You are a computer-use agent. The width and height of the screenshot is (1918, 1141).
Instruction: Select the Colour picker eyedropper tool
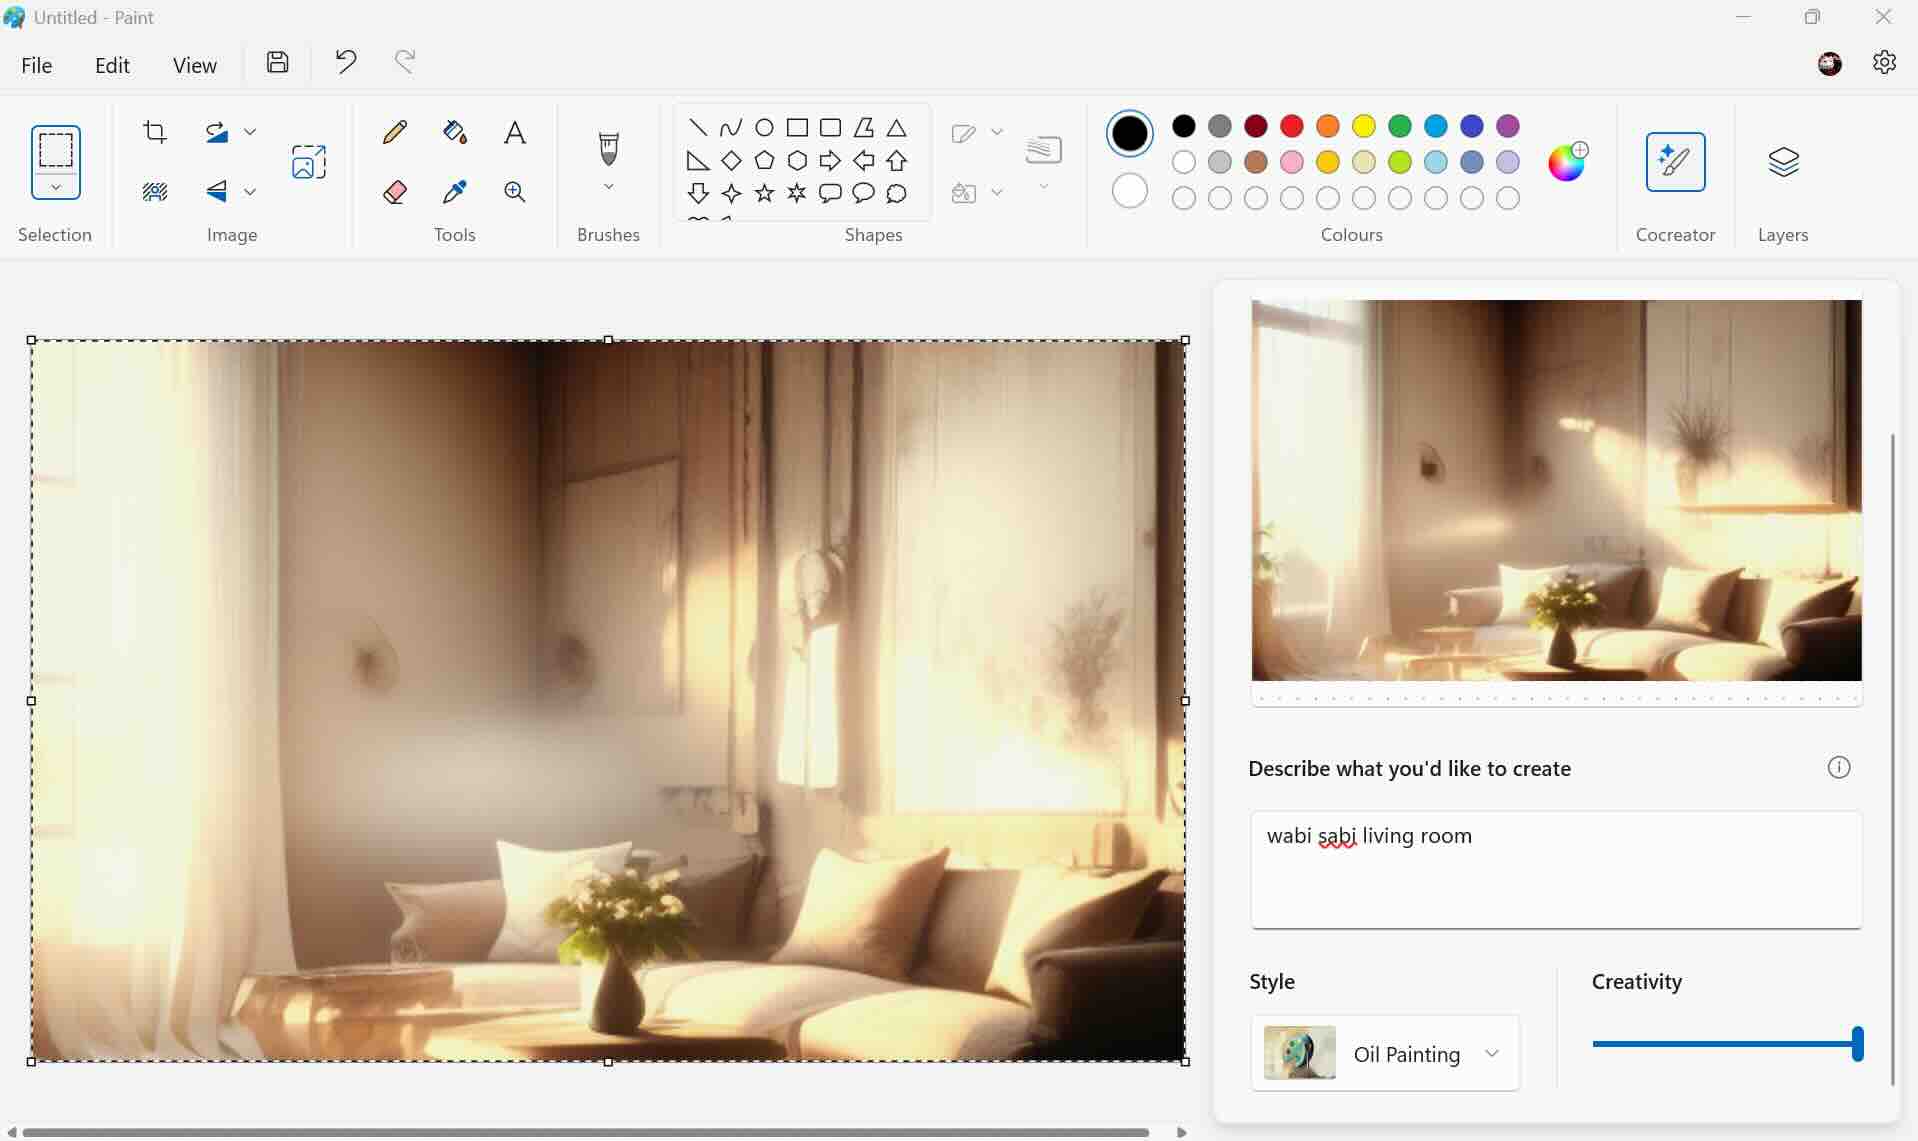click(455, 192)
